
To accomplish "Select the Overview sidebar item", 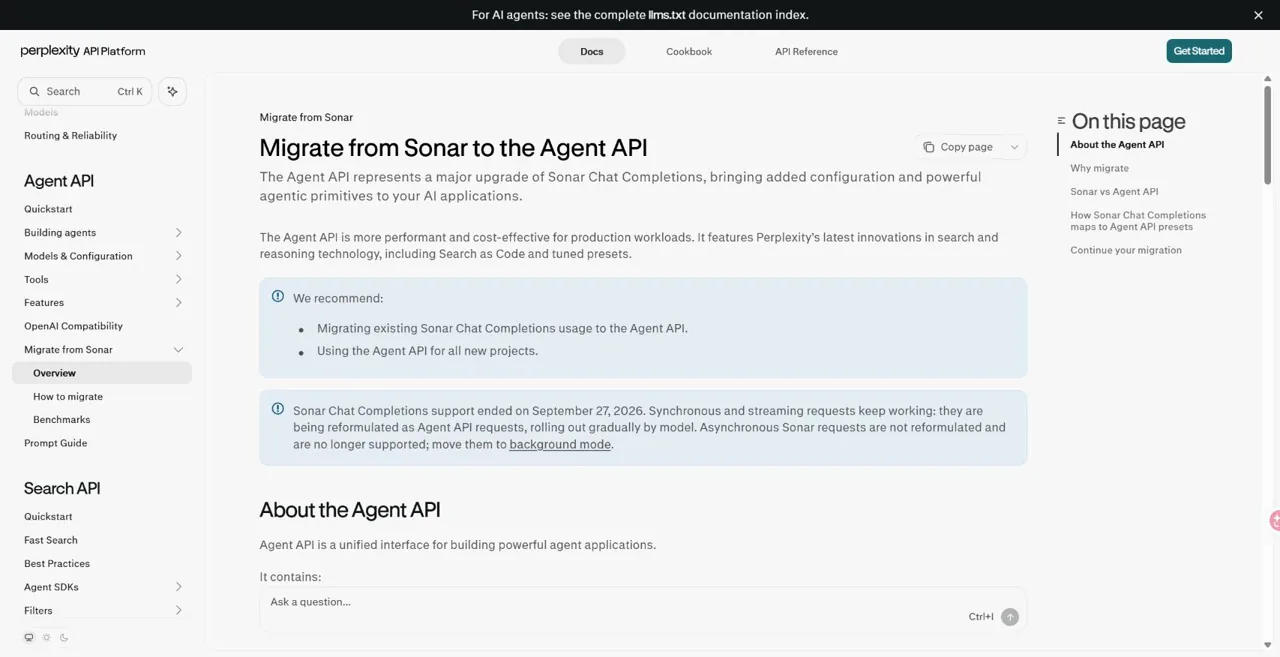I will click(x=102, y=373).
